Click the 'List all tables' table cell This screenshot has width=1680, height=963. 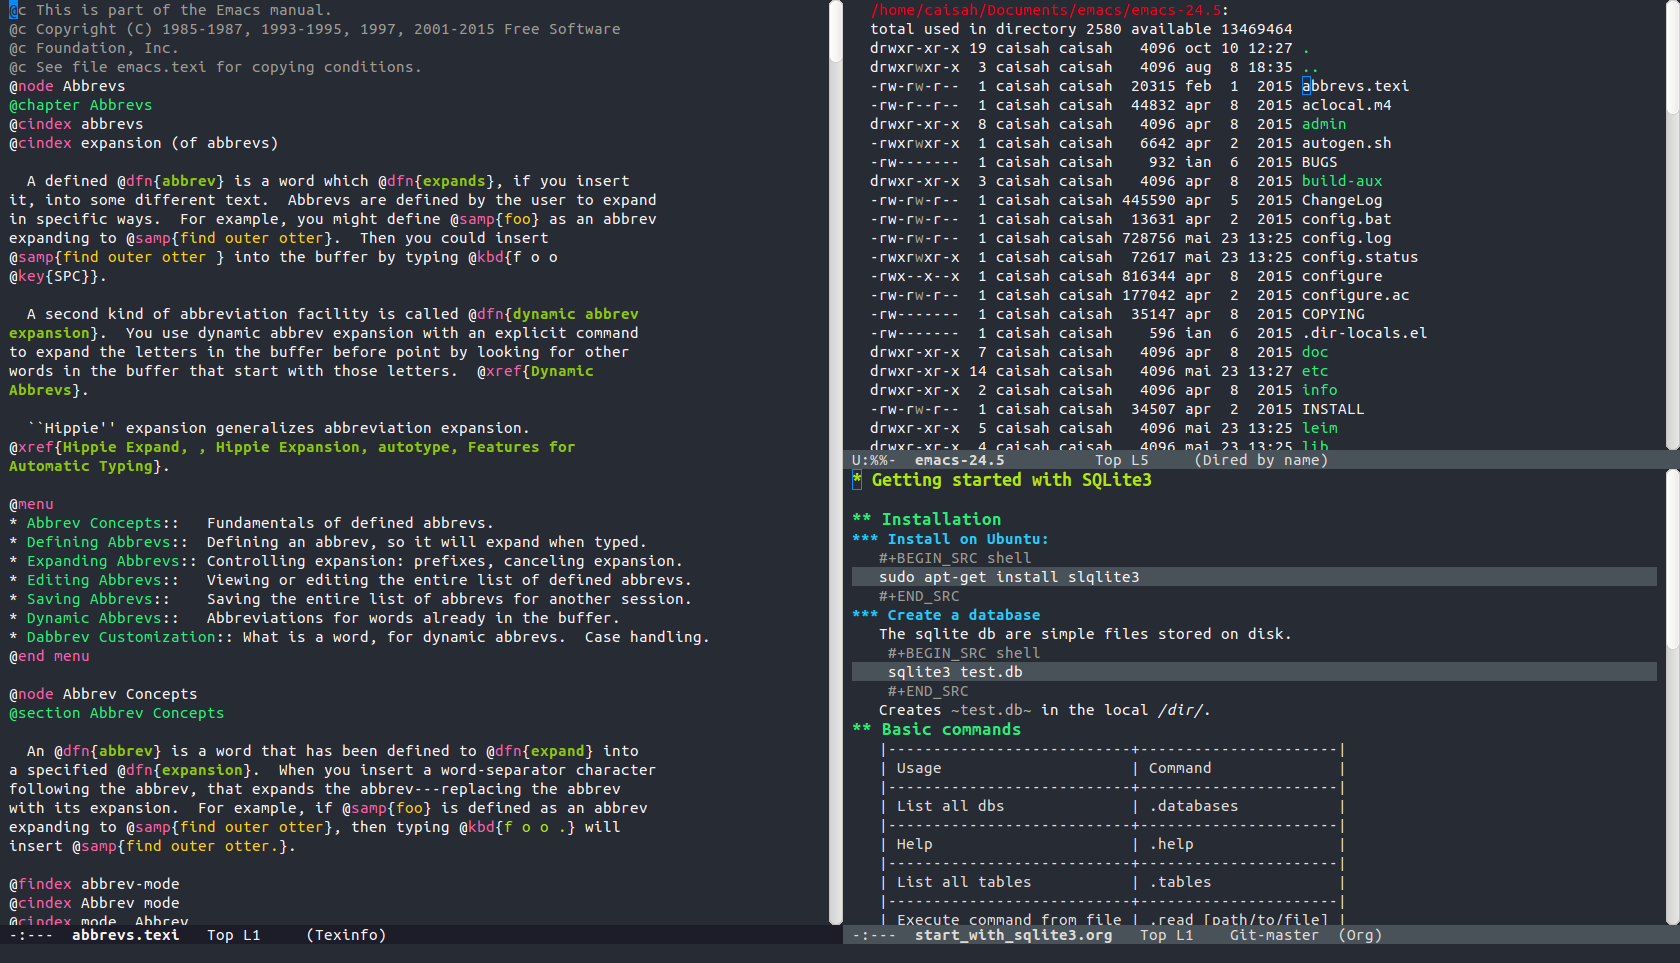tap(964, 882)
